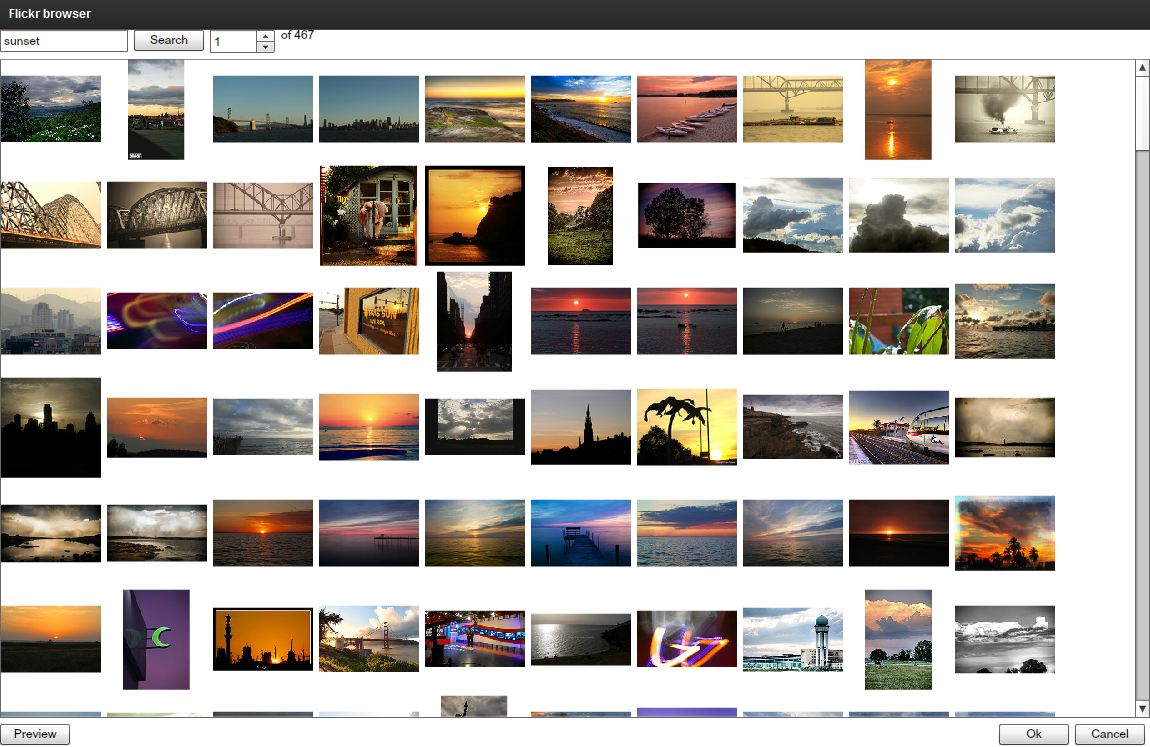Focus the page number field
Image resolution: width=1150 pixels, height=747 pixels.
tap(233, 42)
